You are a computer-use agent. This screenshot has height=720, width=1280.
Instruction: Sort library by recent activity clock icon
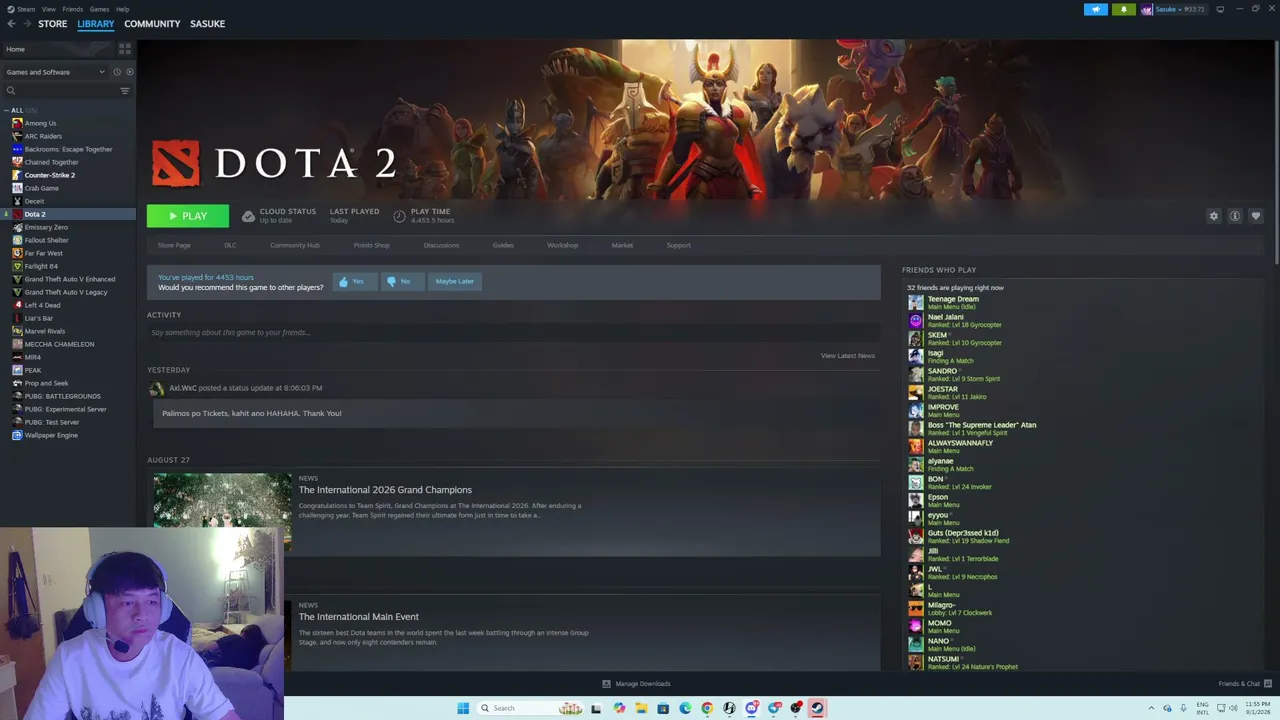[116, 72]
